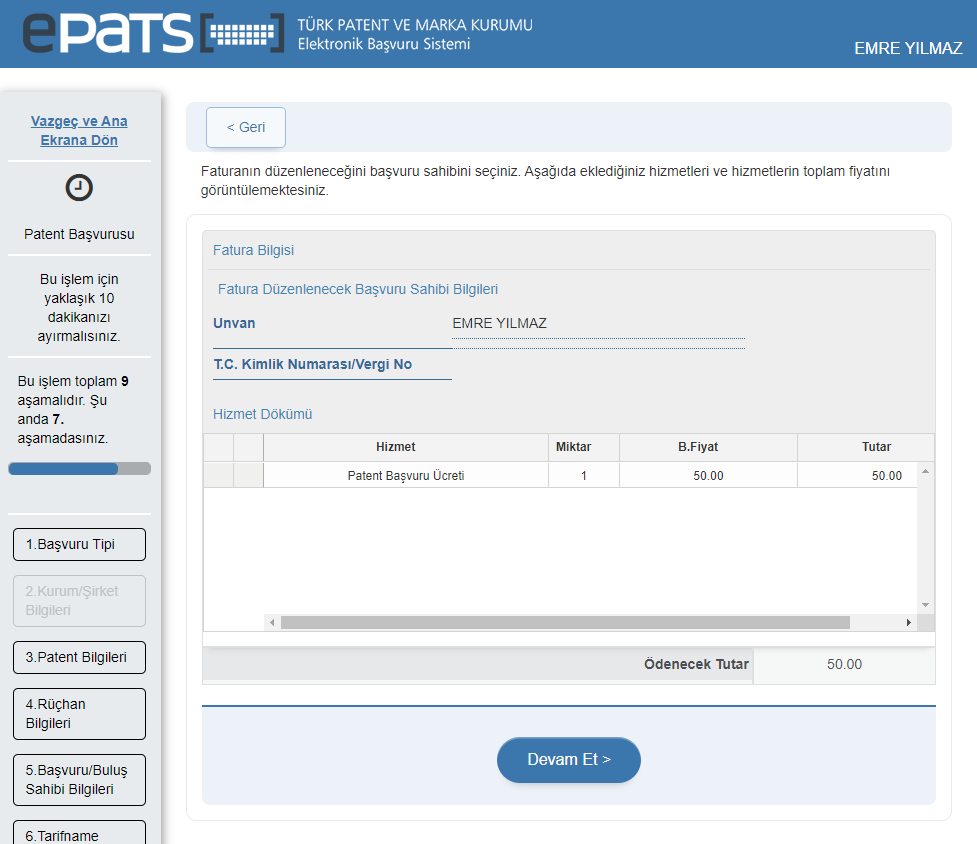Viewport: 977px width, 844px height.
Task: Click the Miktar column header
Action: click(584, 447)
